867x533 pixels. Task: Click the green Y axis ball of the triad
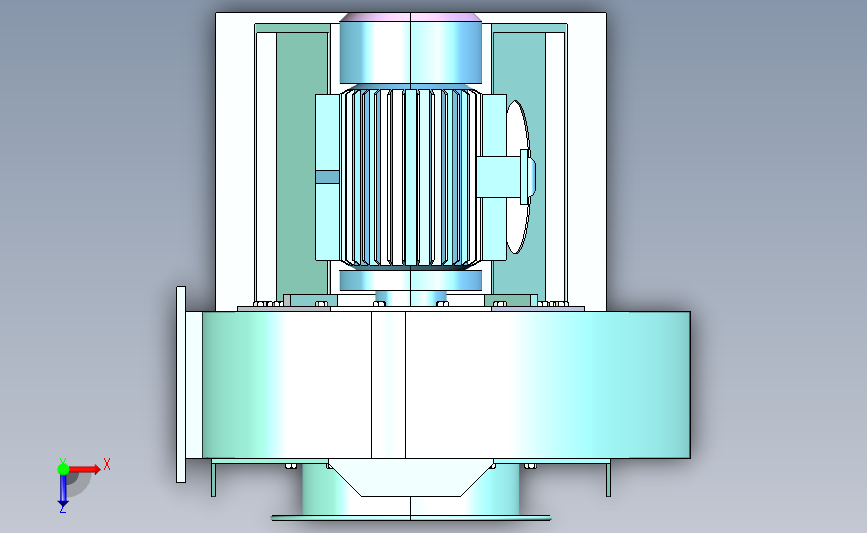tap(63, 469)
